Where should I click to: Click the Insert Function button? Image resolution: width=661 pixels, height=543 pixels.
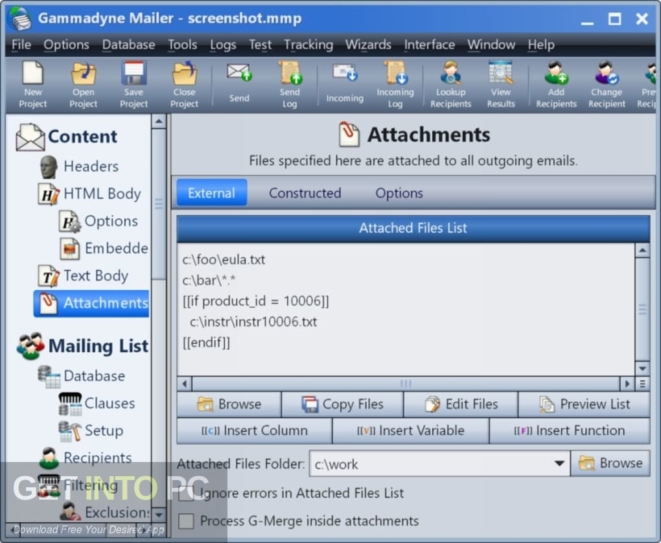(x=570, y=430)
